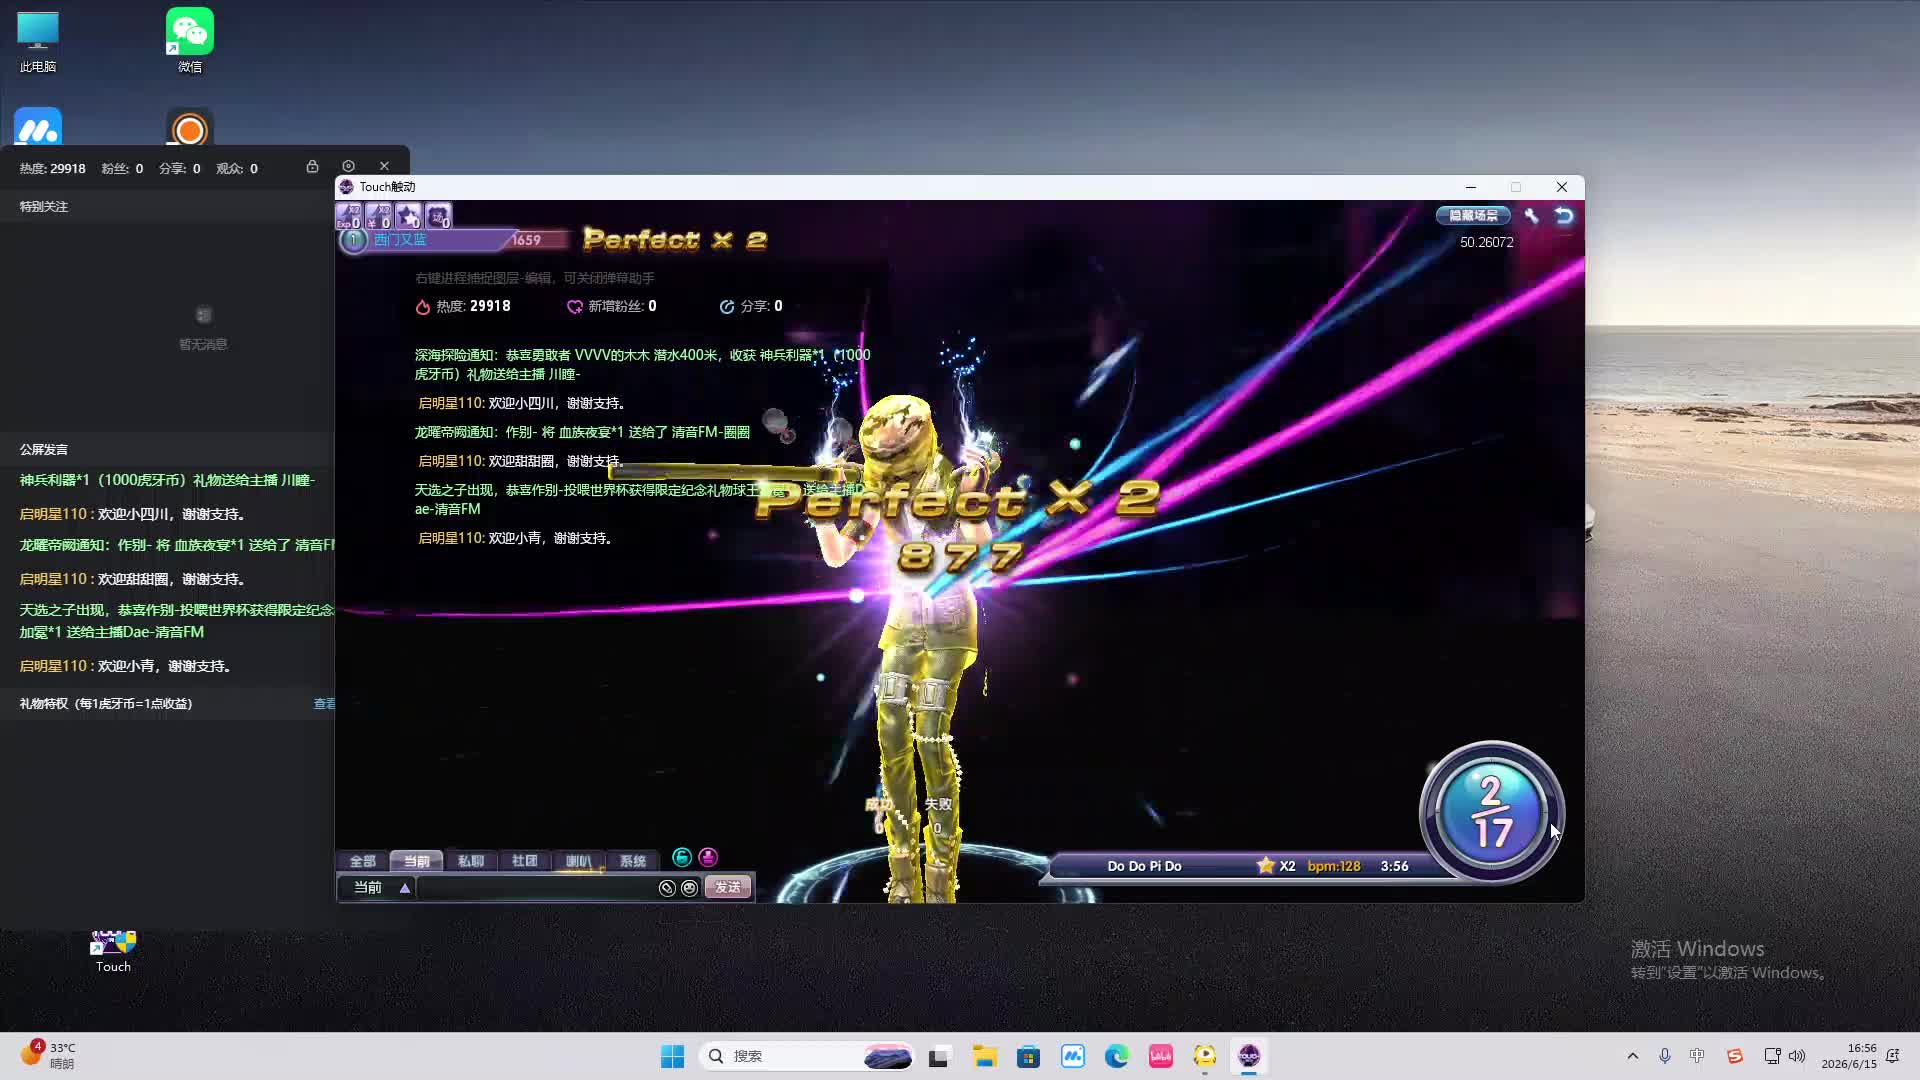Click the song time 3:56

[1394, 866]
